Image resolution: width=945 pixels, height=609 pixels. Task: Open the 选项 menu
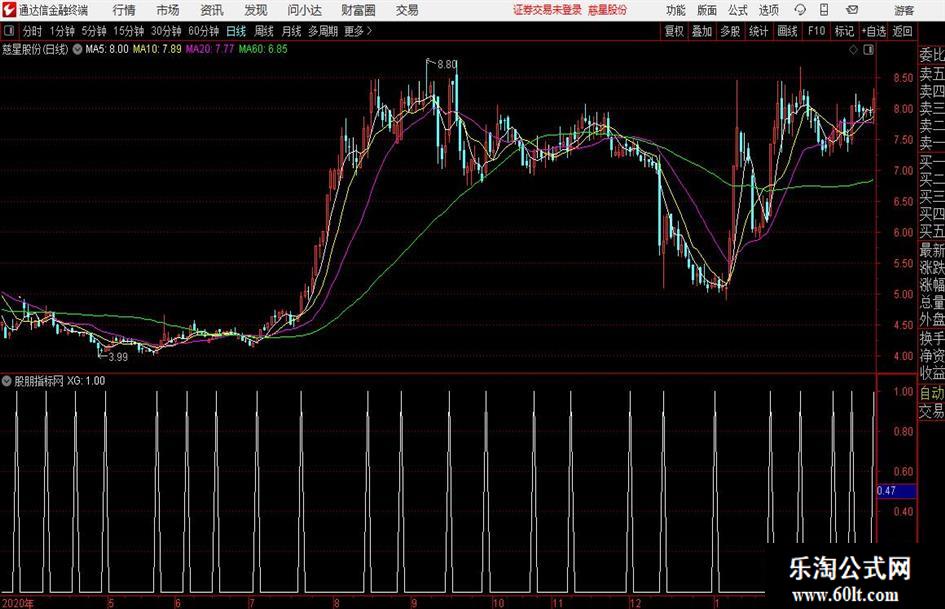768,10
